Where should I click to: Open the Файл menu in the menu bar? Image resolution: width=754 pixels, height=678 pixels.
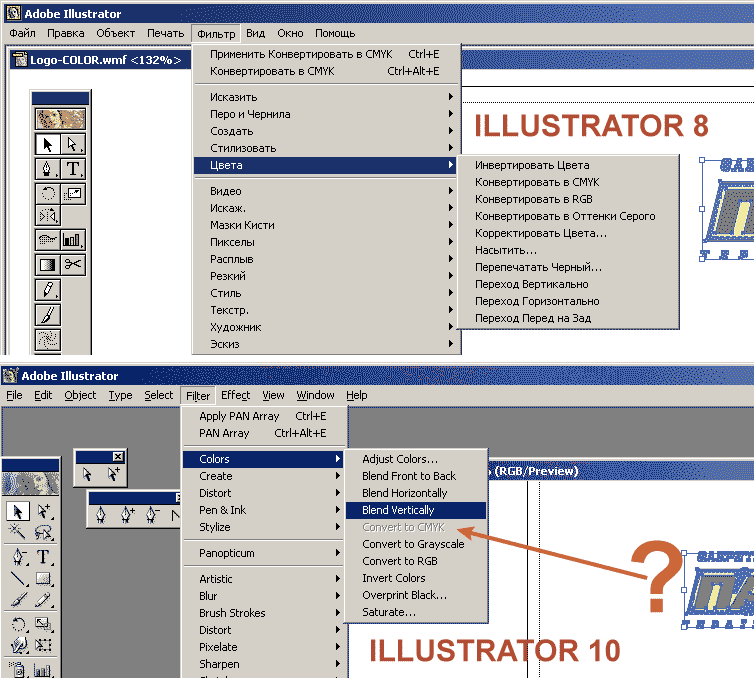coord(23,33)
